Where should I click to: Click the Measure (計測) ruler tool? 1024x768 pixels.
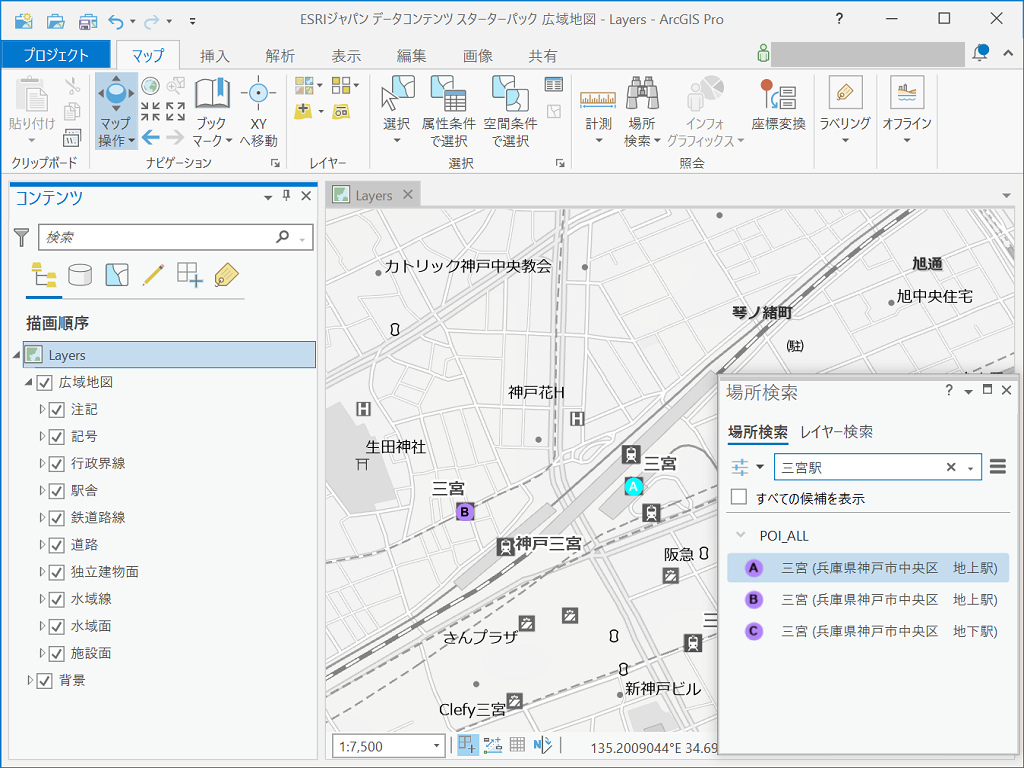point(598,111)
